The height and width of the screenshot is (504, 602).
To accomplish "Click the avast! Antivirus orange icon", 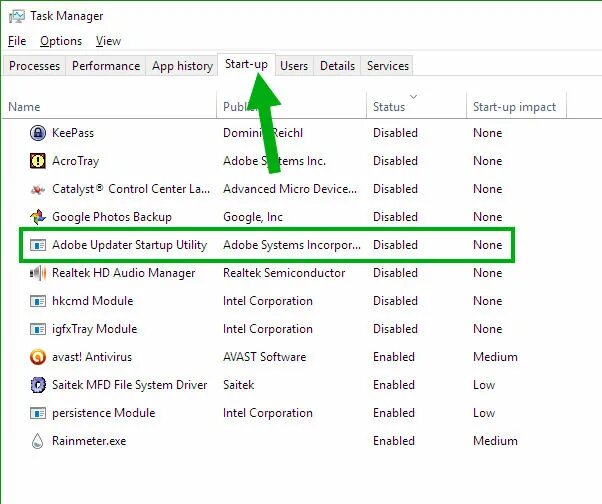I will click(x=38, y=357).
